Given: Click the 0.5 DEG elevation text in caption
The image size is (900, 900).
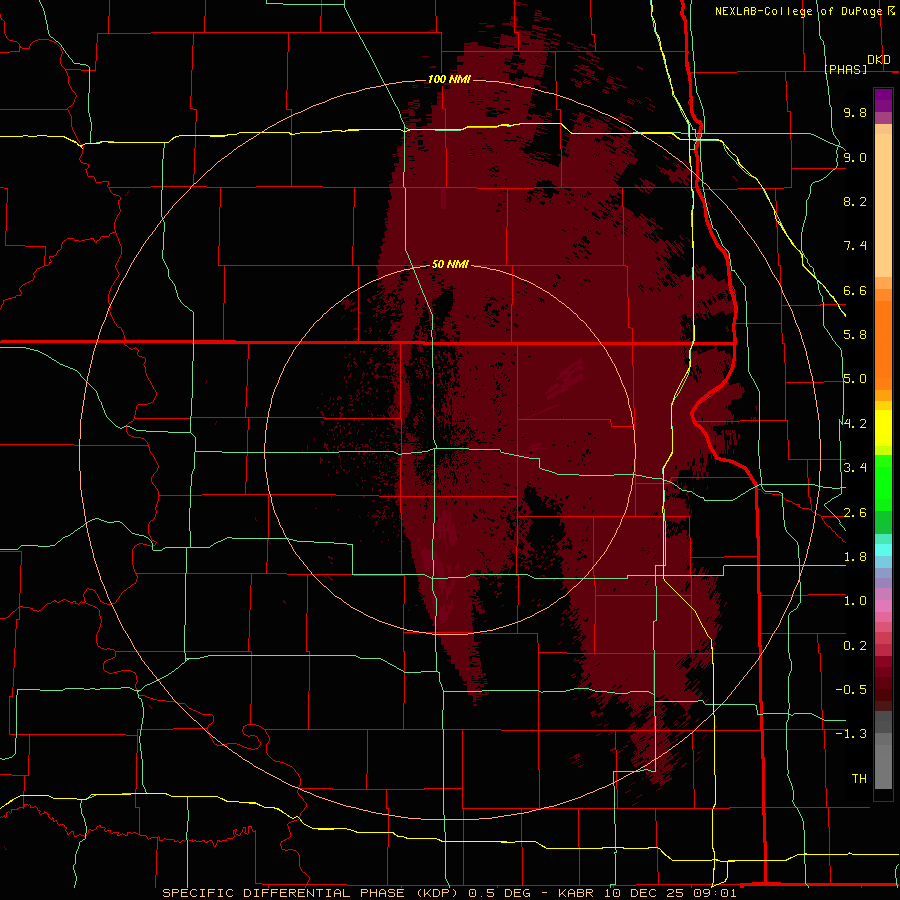Looking at the screenshot, I should point(499,893).
